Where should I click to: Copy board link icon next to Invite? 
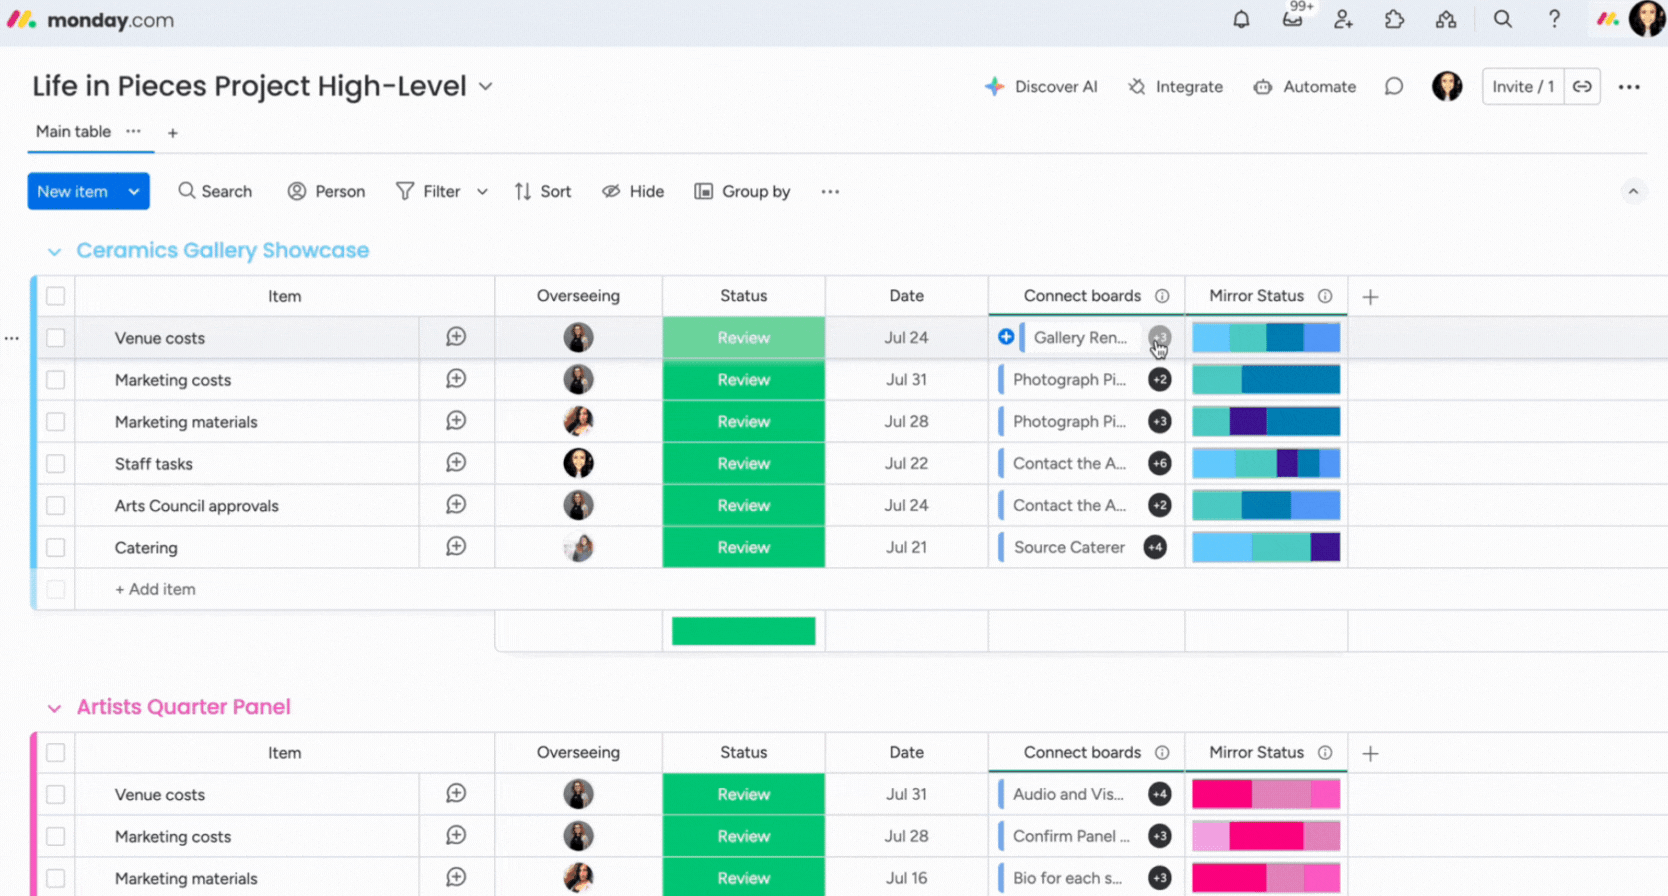[1582, 87]
